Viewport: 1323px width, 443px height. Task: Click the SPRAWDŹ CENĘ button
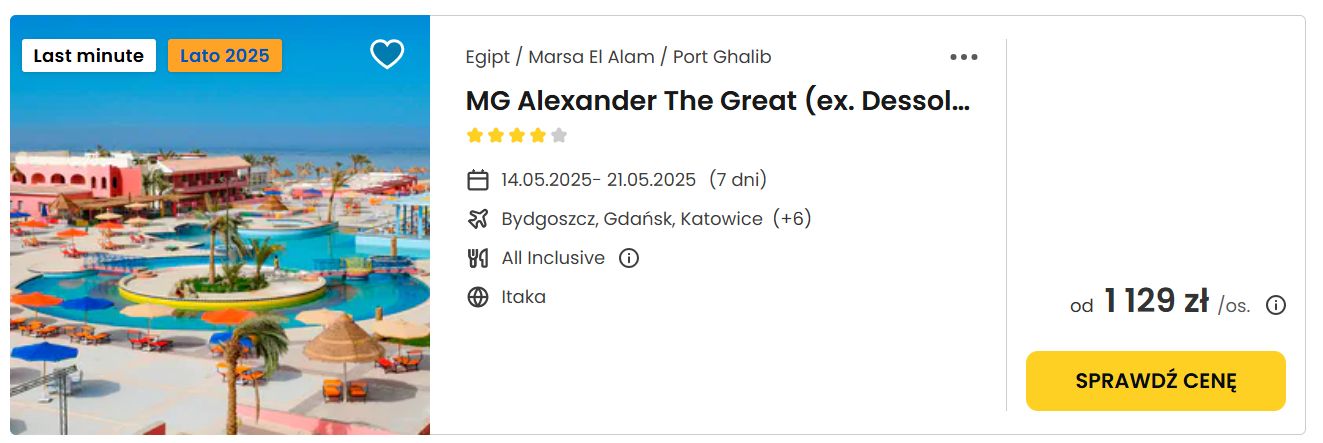pos(1156,381)
